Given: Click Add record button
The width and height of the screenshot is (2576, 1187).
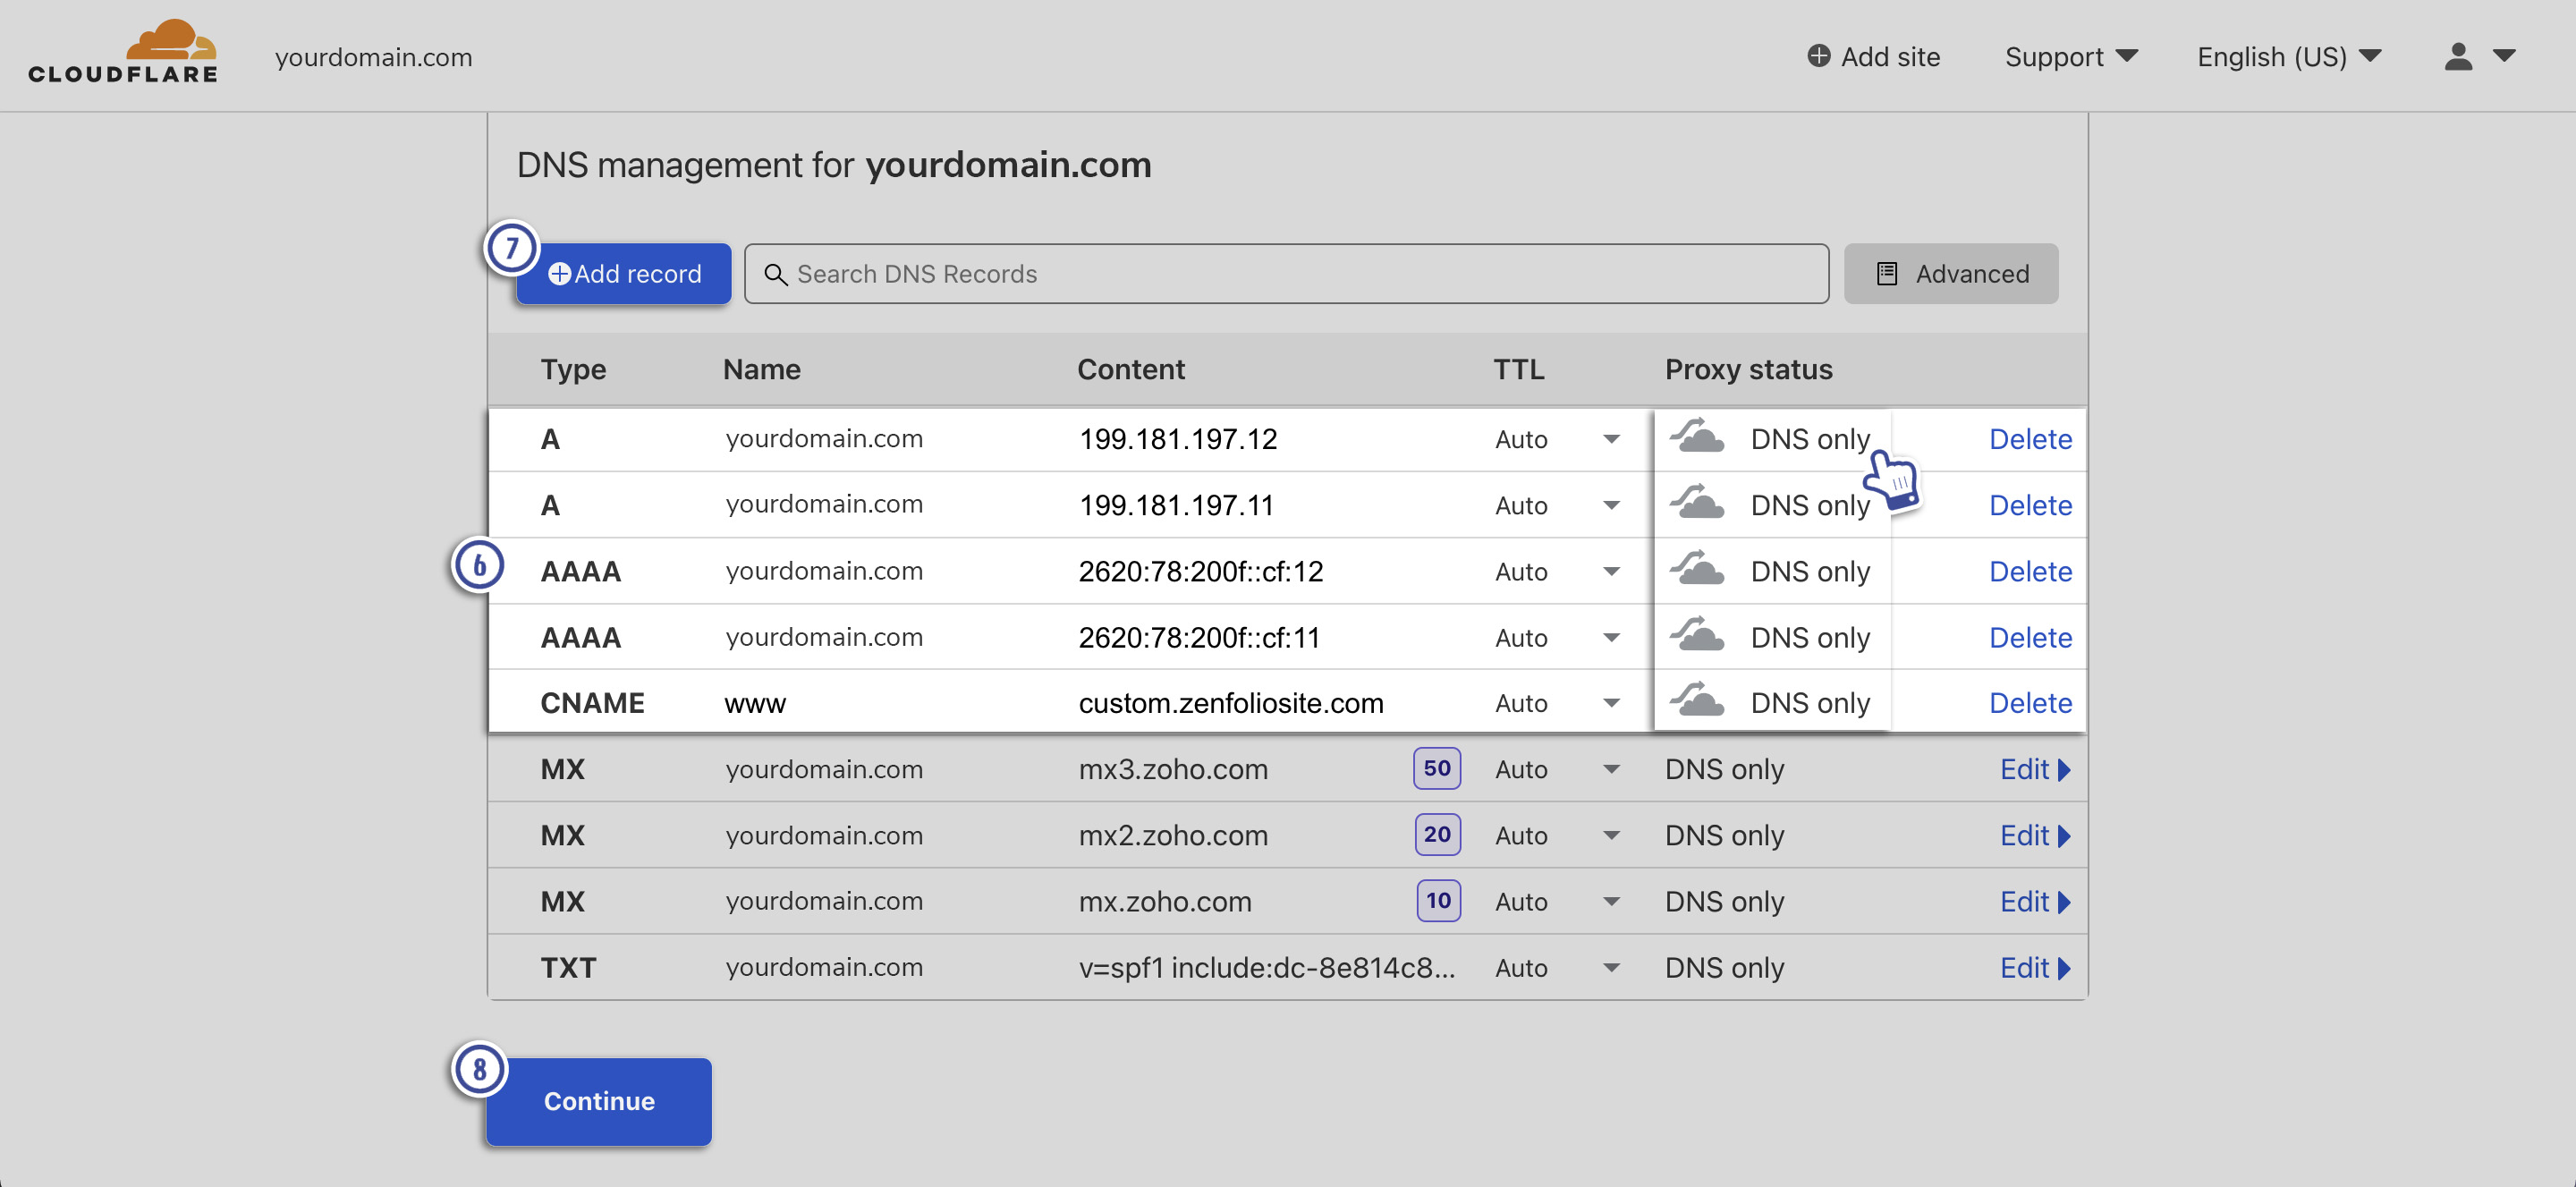Looking at the screenshot, I should coord(629,273).
